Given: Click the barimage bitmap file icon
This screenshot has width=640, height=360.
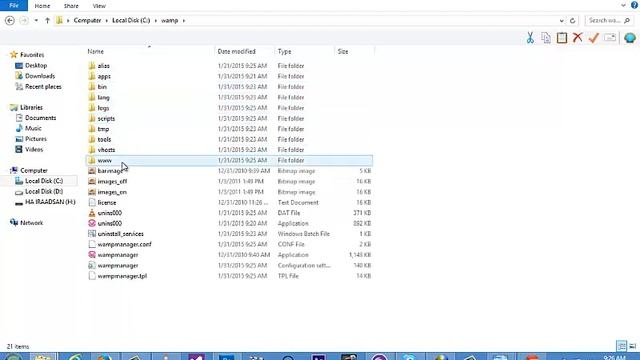Looking at the screenshot, I should tap(92, 171).
